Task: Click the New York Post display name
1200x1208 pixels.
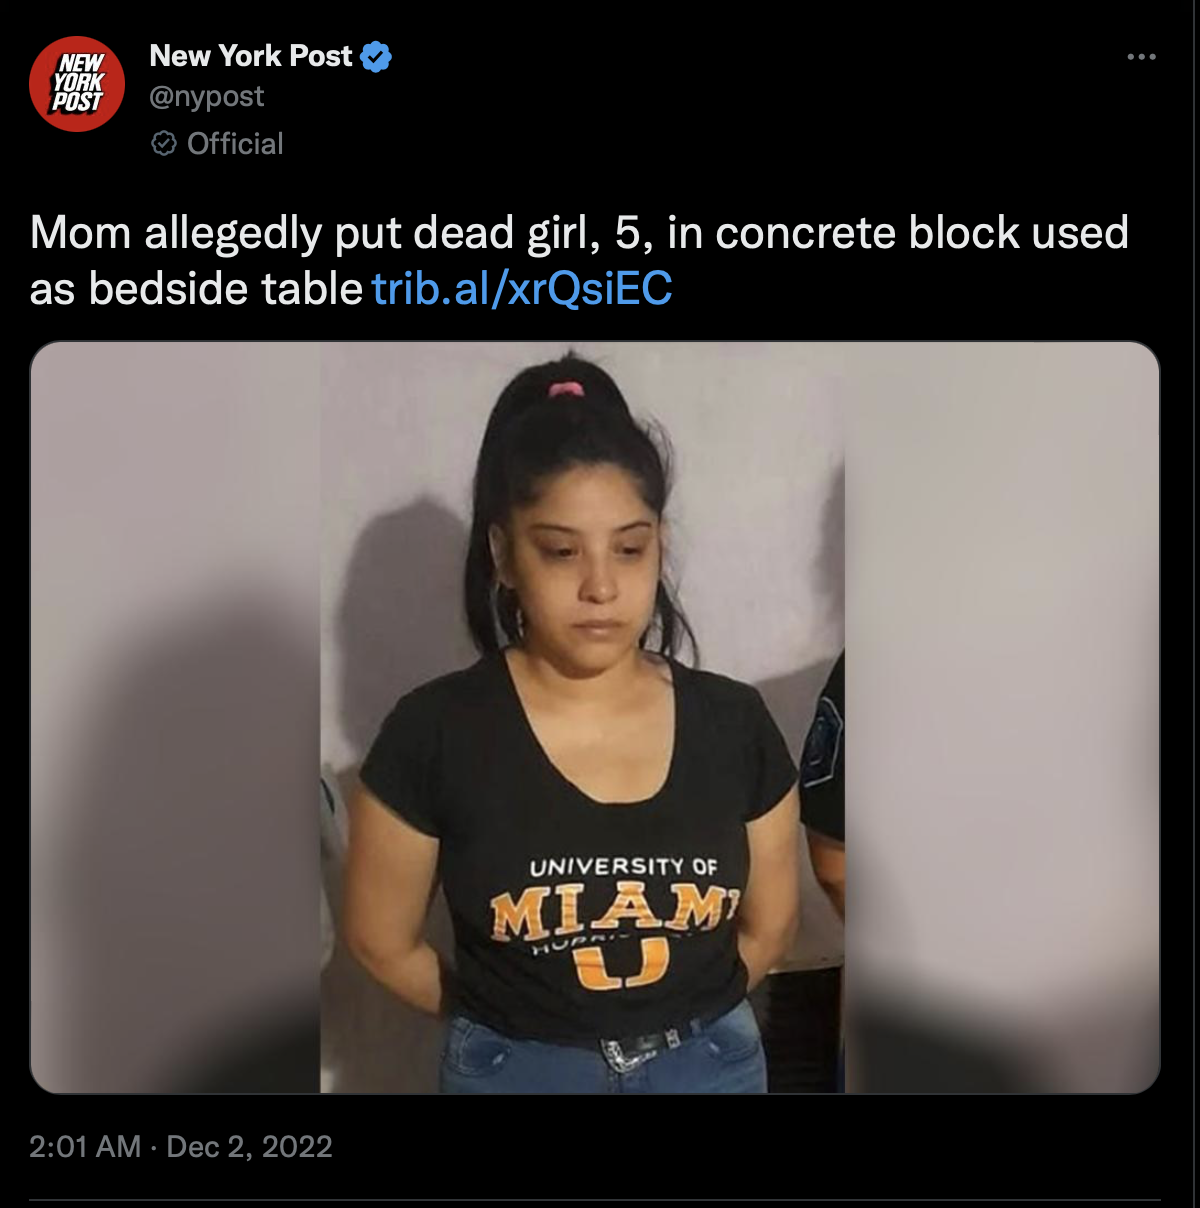Action: click(x=251, y=56)
